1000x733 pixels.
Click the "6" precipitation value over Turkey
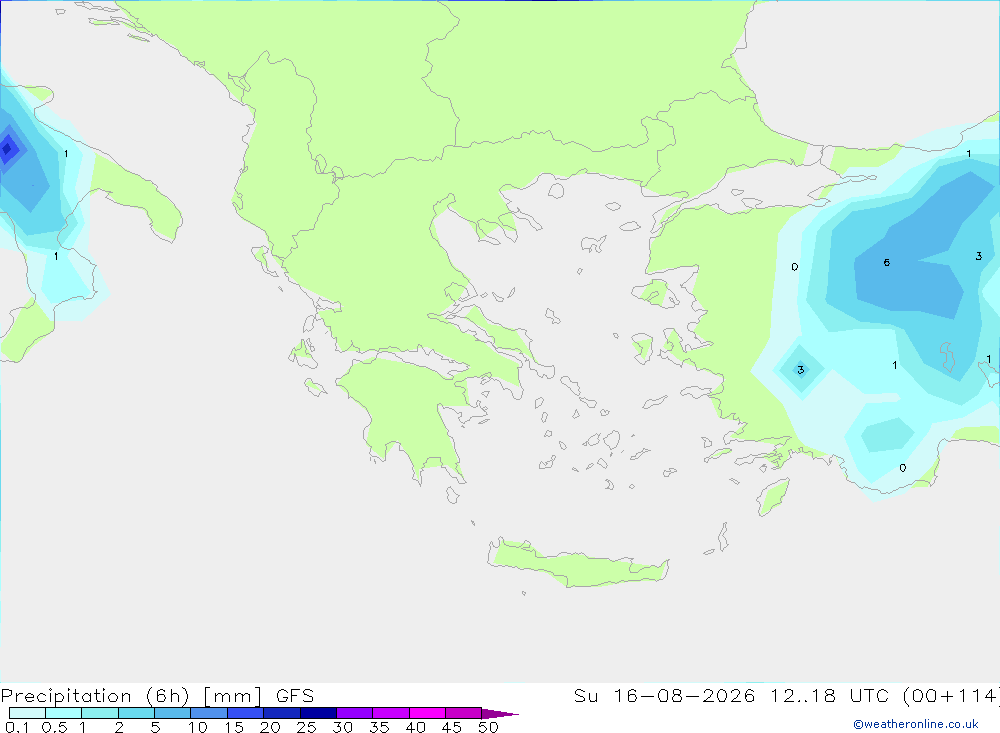[886, 263]
